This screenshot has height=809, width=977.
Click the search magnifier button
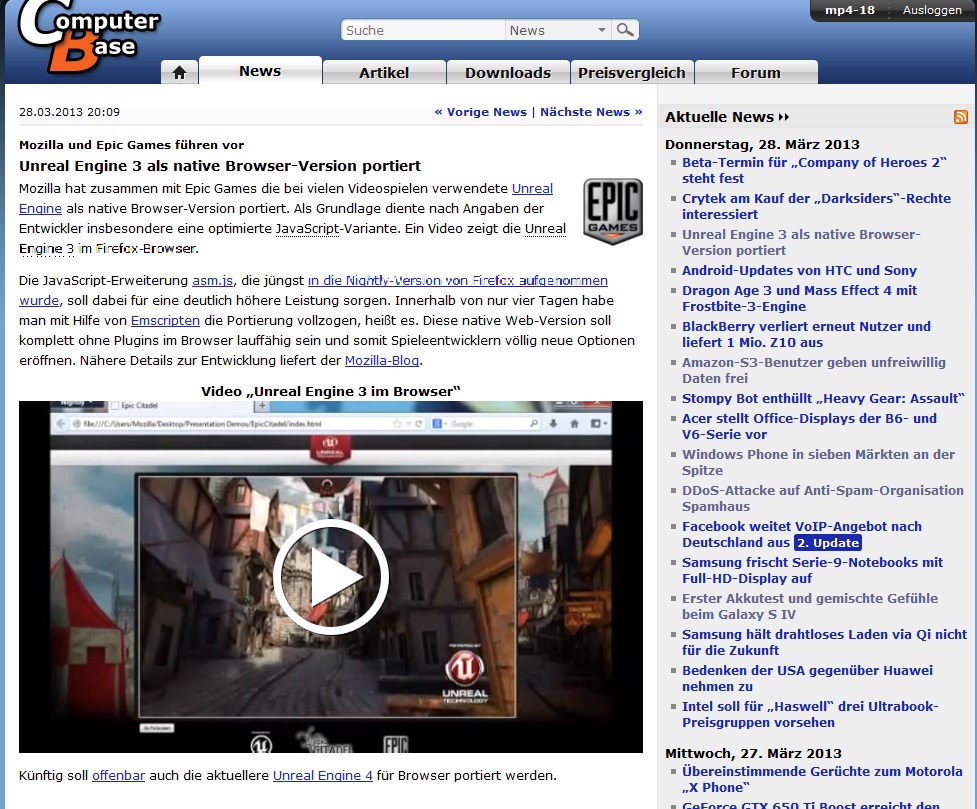625,30
